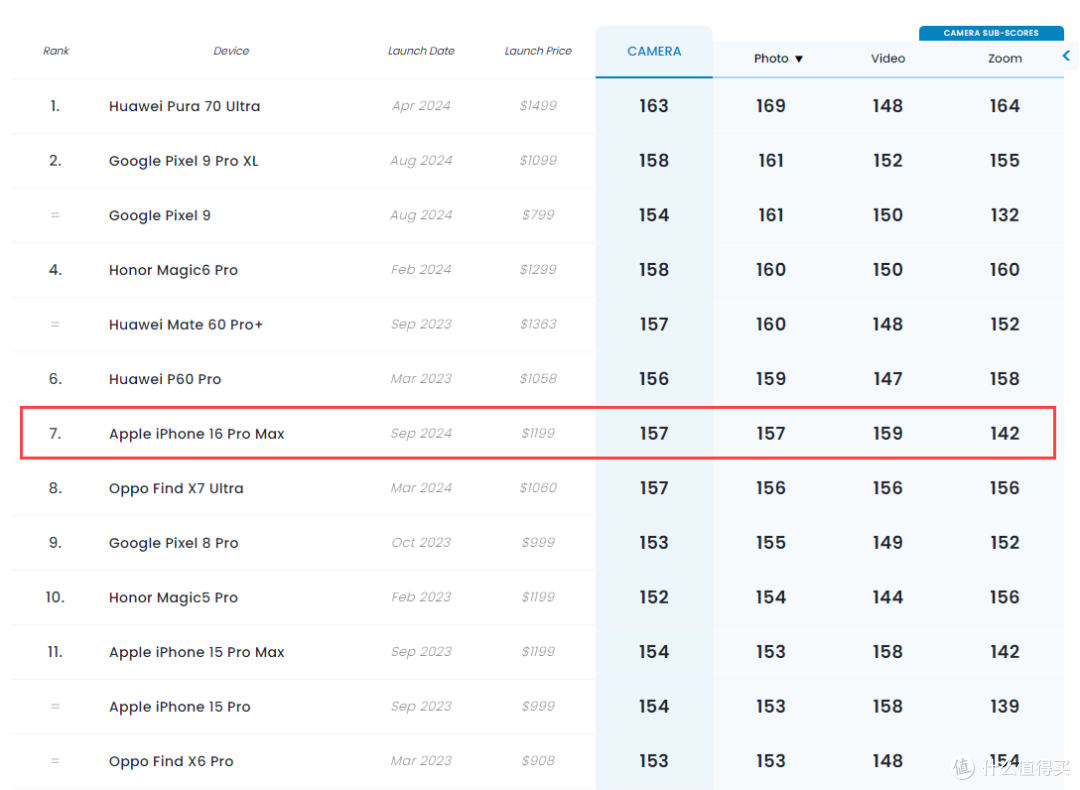Image resolution: width=1080 pixels, height=790 pixels.
Task: Open the Huawei Mate 60 Pro+ entry
Action: click(x=186, y=325)
